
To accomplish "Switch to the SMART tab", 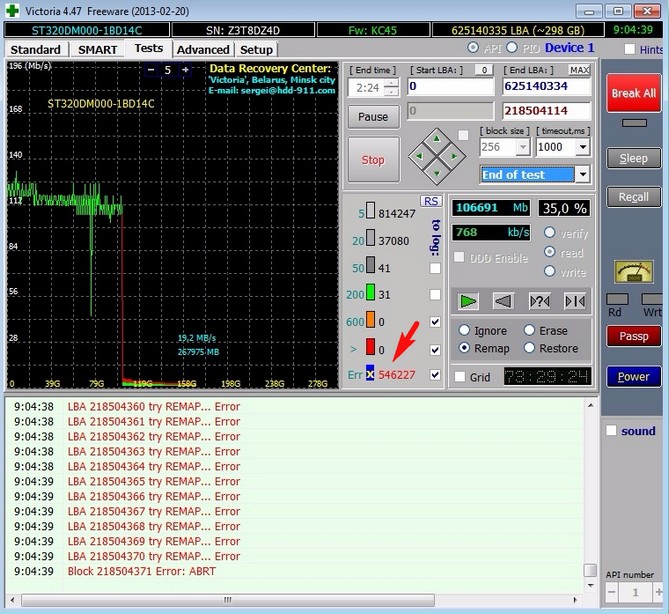I will [x=98, y=49].
